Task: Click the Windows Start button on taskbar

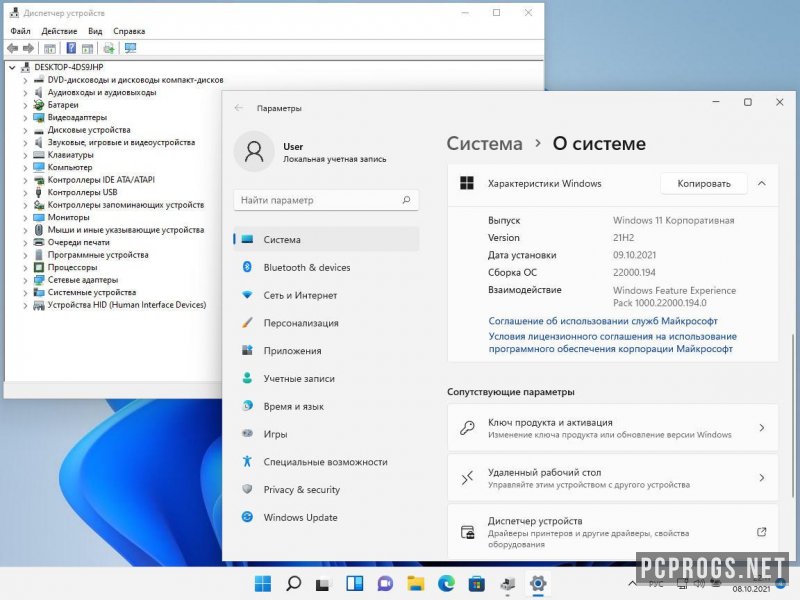Action: click(x=263, y=583)
